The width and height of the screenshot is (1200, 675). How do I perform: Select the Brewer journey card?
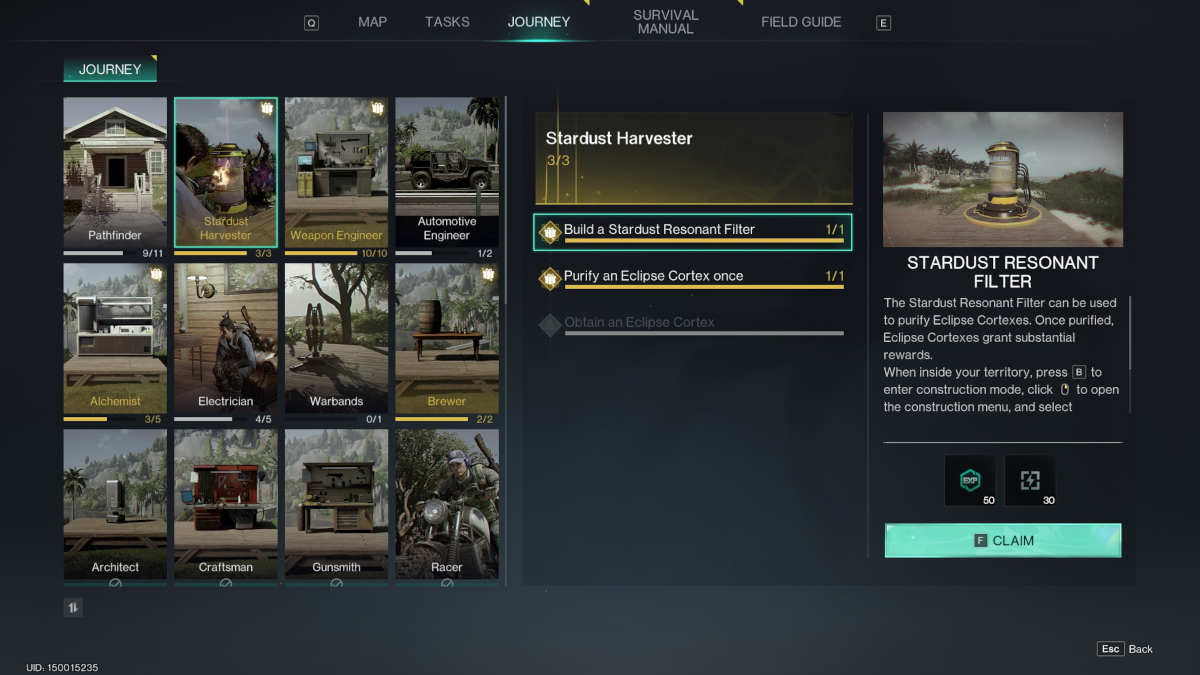(x=447, y=338)
